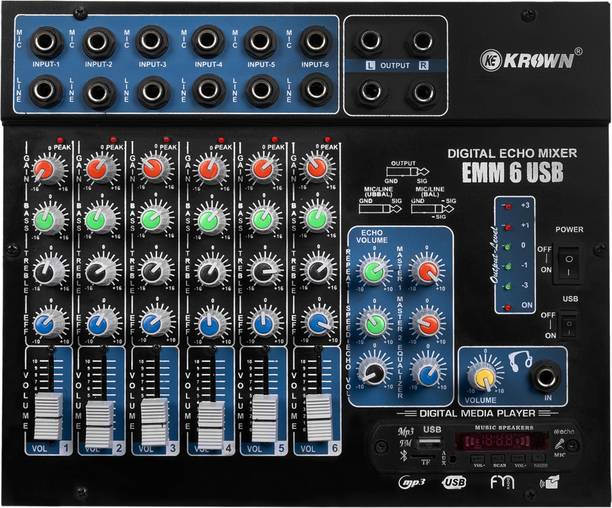Click the lower R OUTPUT jack
Image resolution: width=612 pixels, height=508 pixels.
pos(422,93)
